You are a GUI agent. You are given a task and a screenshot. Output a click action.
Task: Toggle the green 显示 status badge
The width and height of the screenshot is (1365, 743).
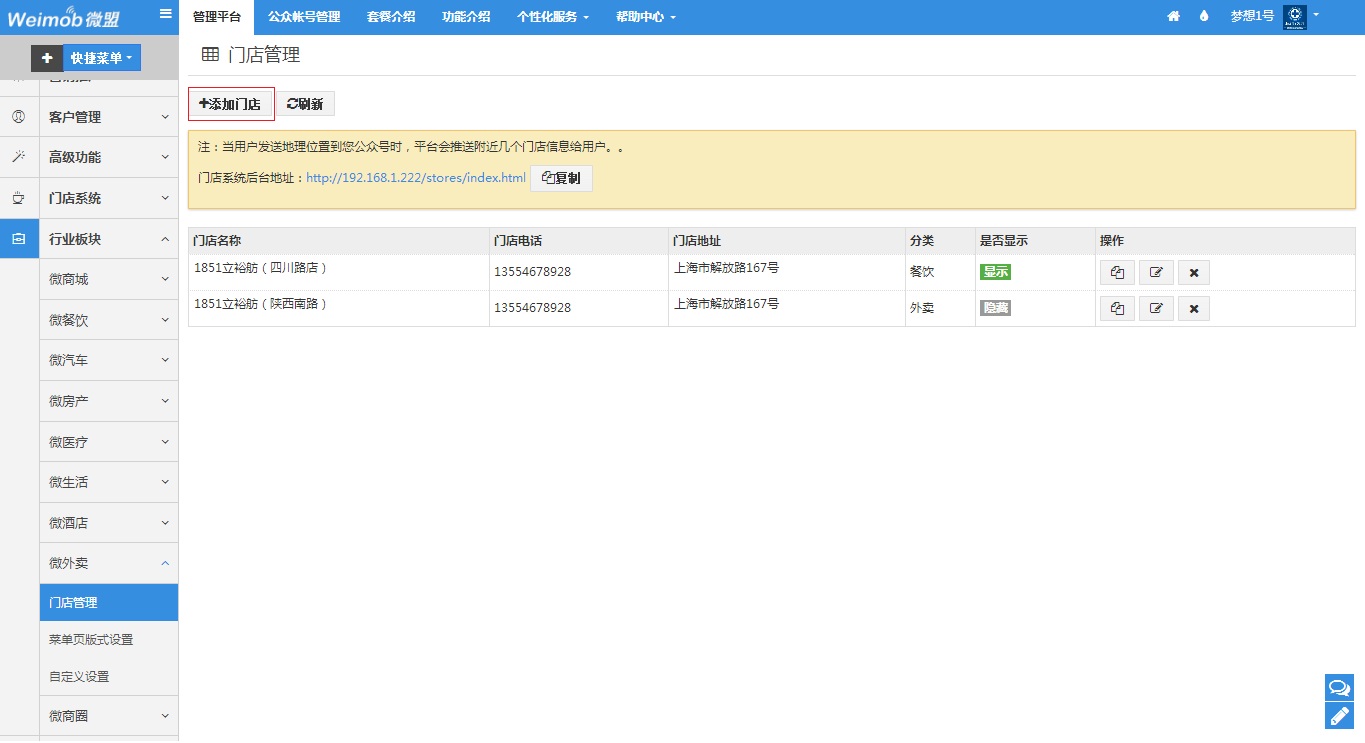pos(995,272)
